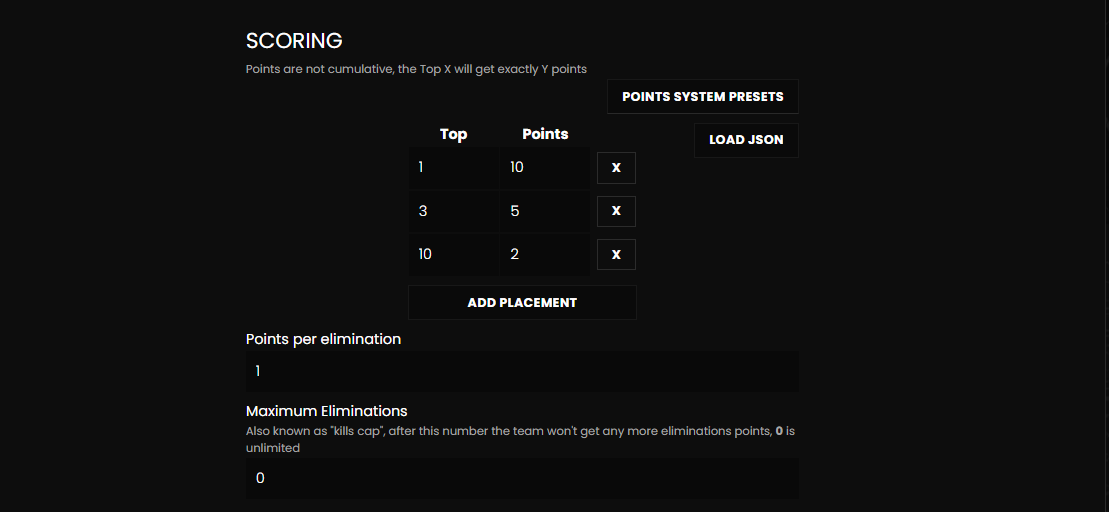Edit the Top field containing 1
This screenshot has width=1109, height=512.
[453, 168]
